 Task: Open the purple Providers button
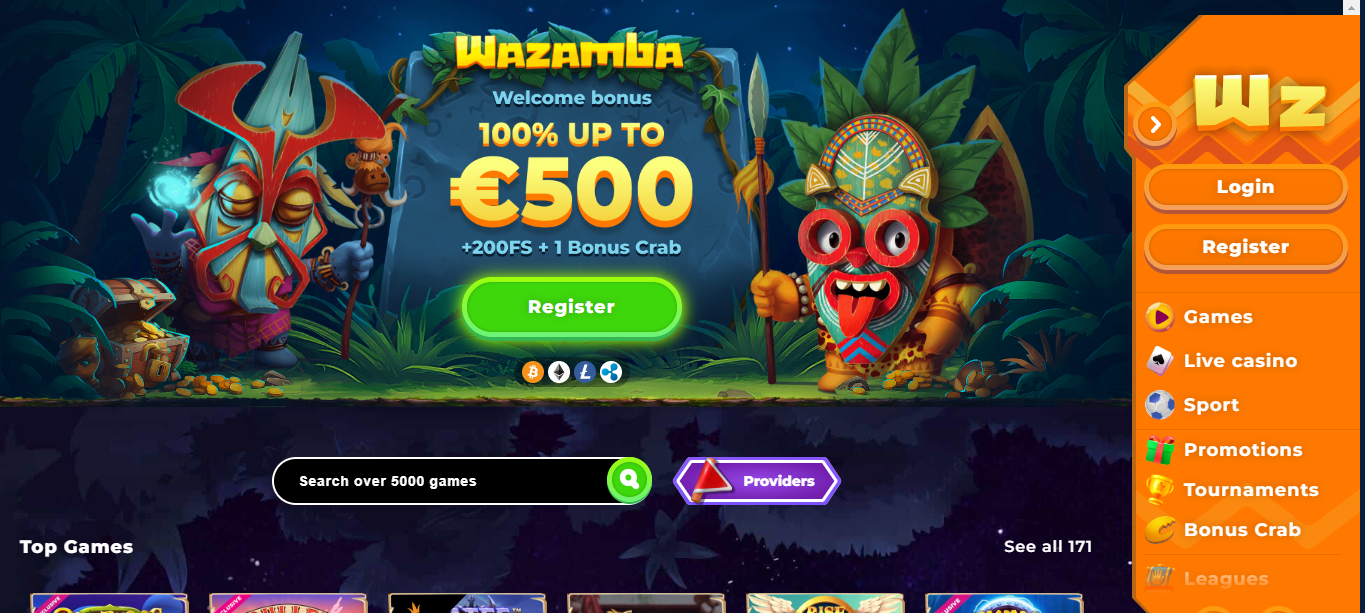click(x=758, y=481)
